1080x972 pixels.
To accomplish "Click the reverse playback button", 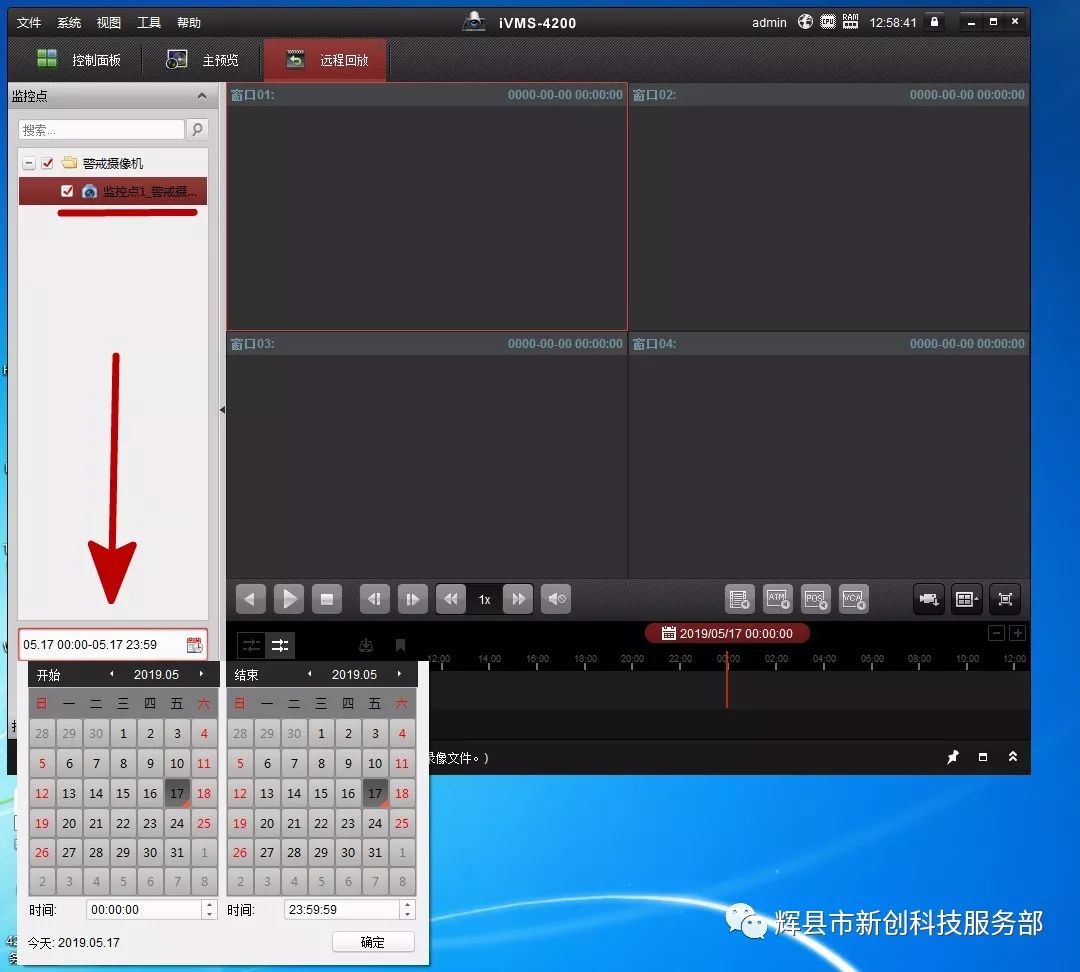I will click(x=251, y=599).
